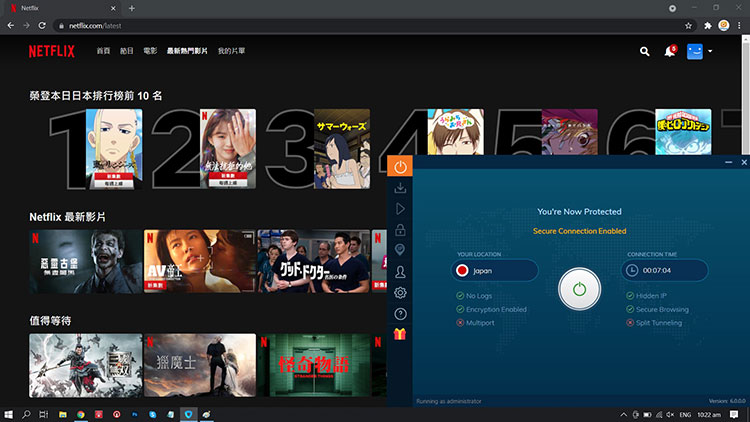Click the Split Tunneling status item
This screenshot has height=422, width=750.
654,323
